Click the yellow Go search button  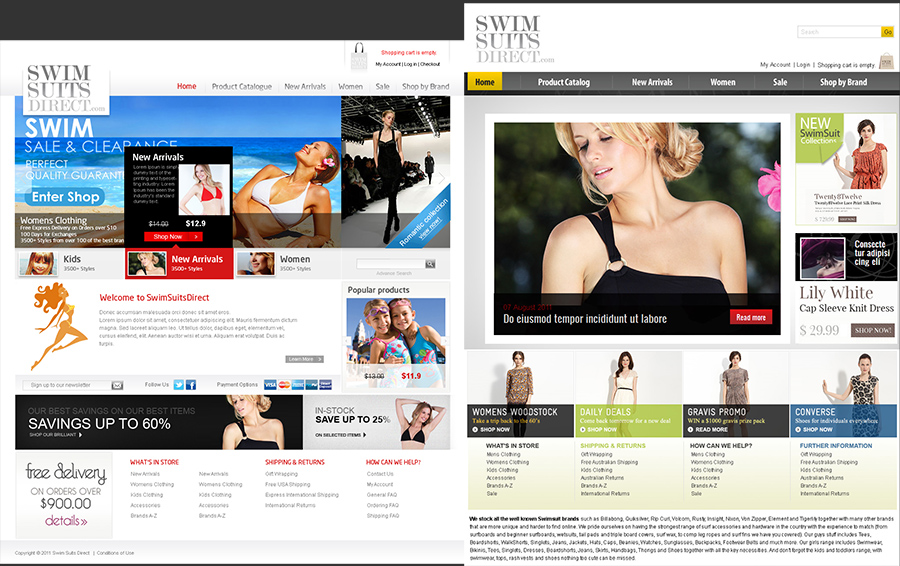[887, 32]
